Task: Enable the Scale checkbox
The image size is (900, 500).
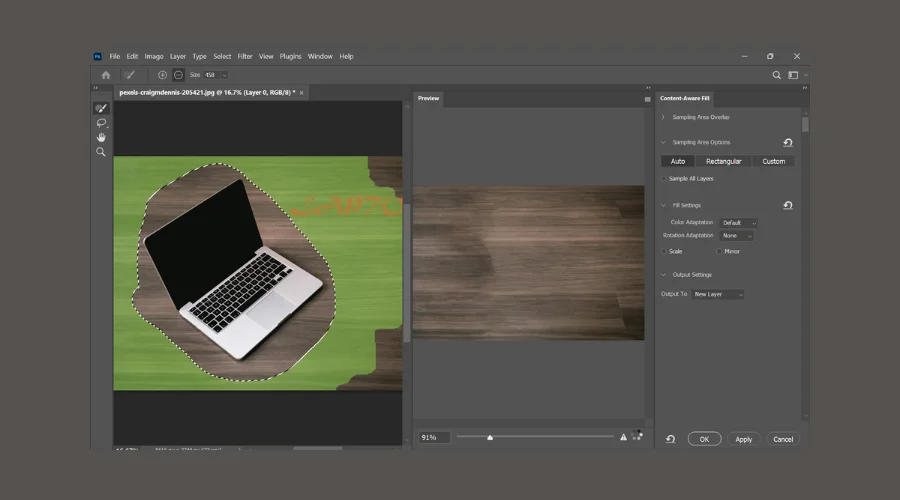Action: click(664, 251)
